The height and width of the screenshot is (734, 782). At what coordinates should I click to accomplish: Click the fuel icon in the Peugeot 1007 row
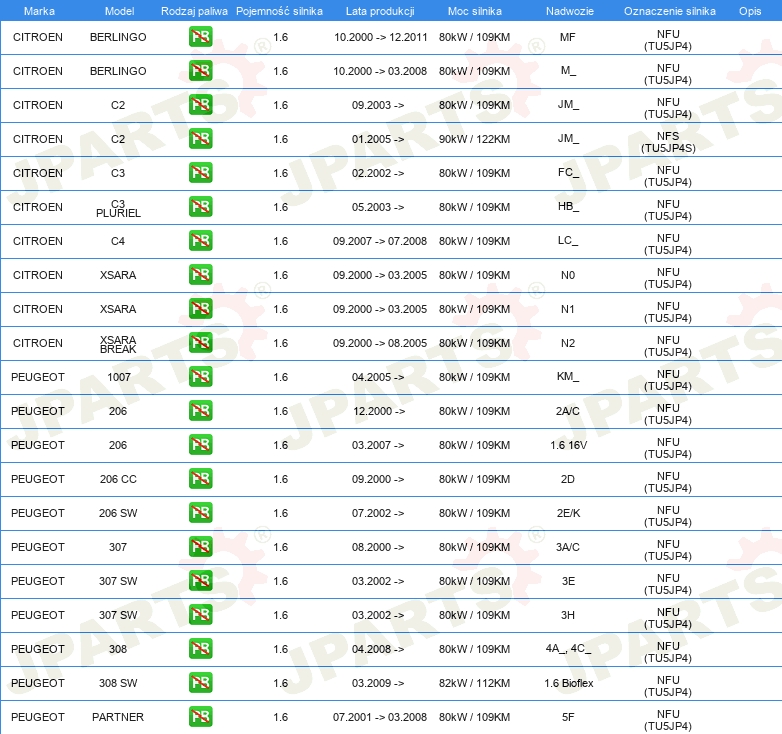[x=200, y=376]
